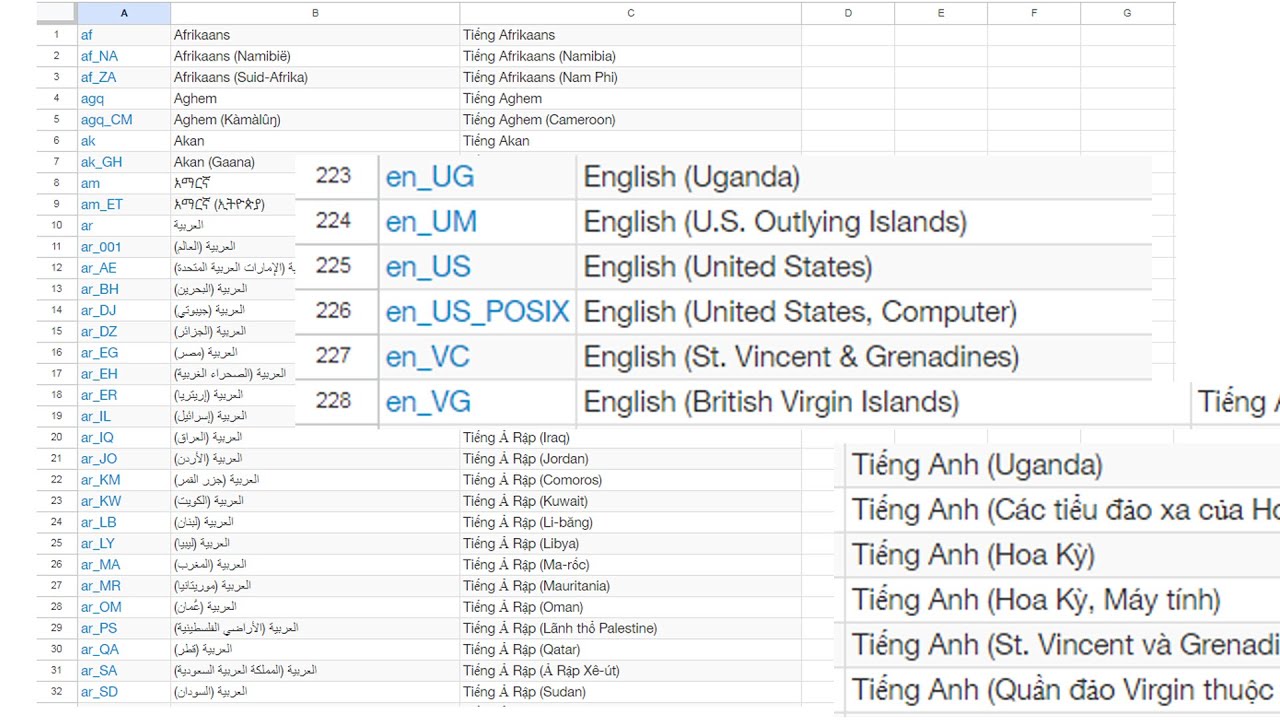This screenshot has height=720, width=1280.
Task: Click cell 'ar_SA'
Action: (124, 671)
